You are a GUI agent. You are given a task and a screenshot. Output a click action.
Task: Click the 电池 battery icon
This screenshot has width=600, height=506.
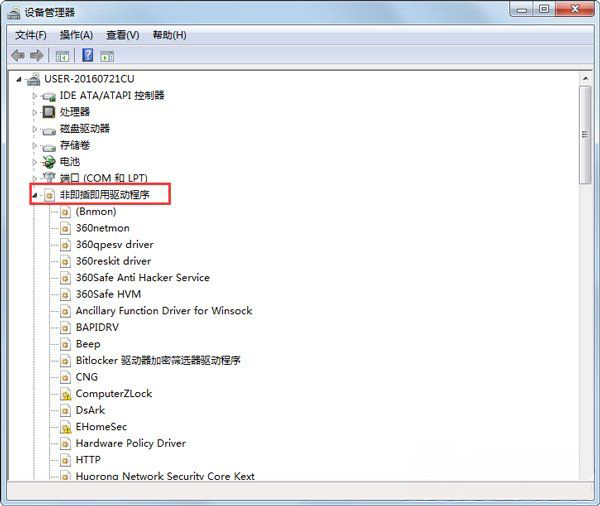(49, 162)
